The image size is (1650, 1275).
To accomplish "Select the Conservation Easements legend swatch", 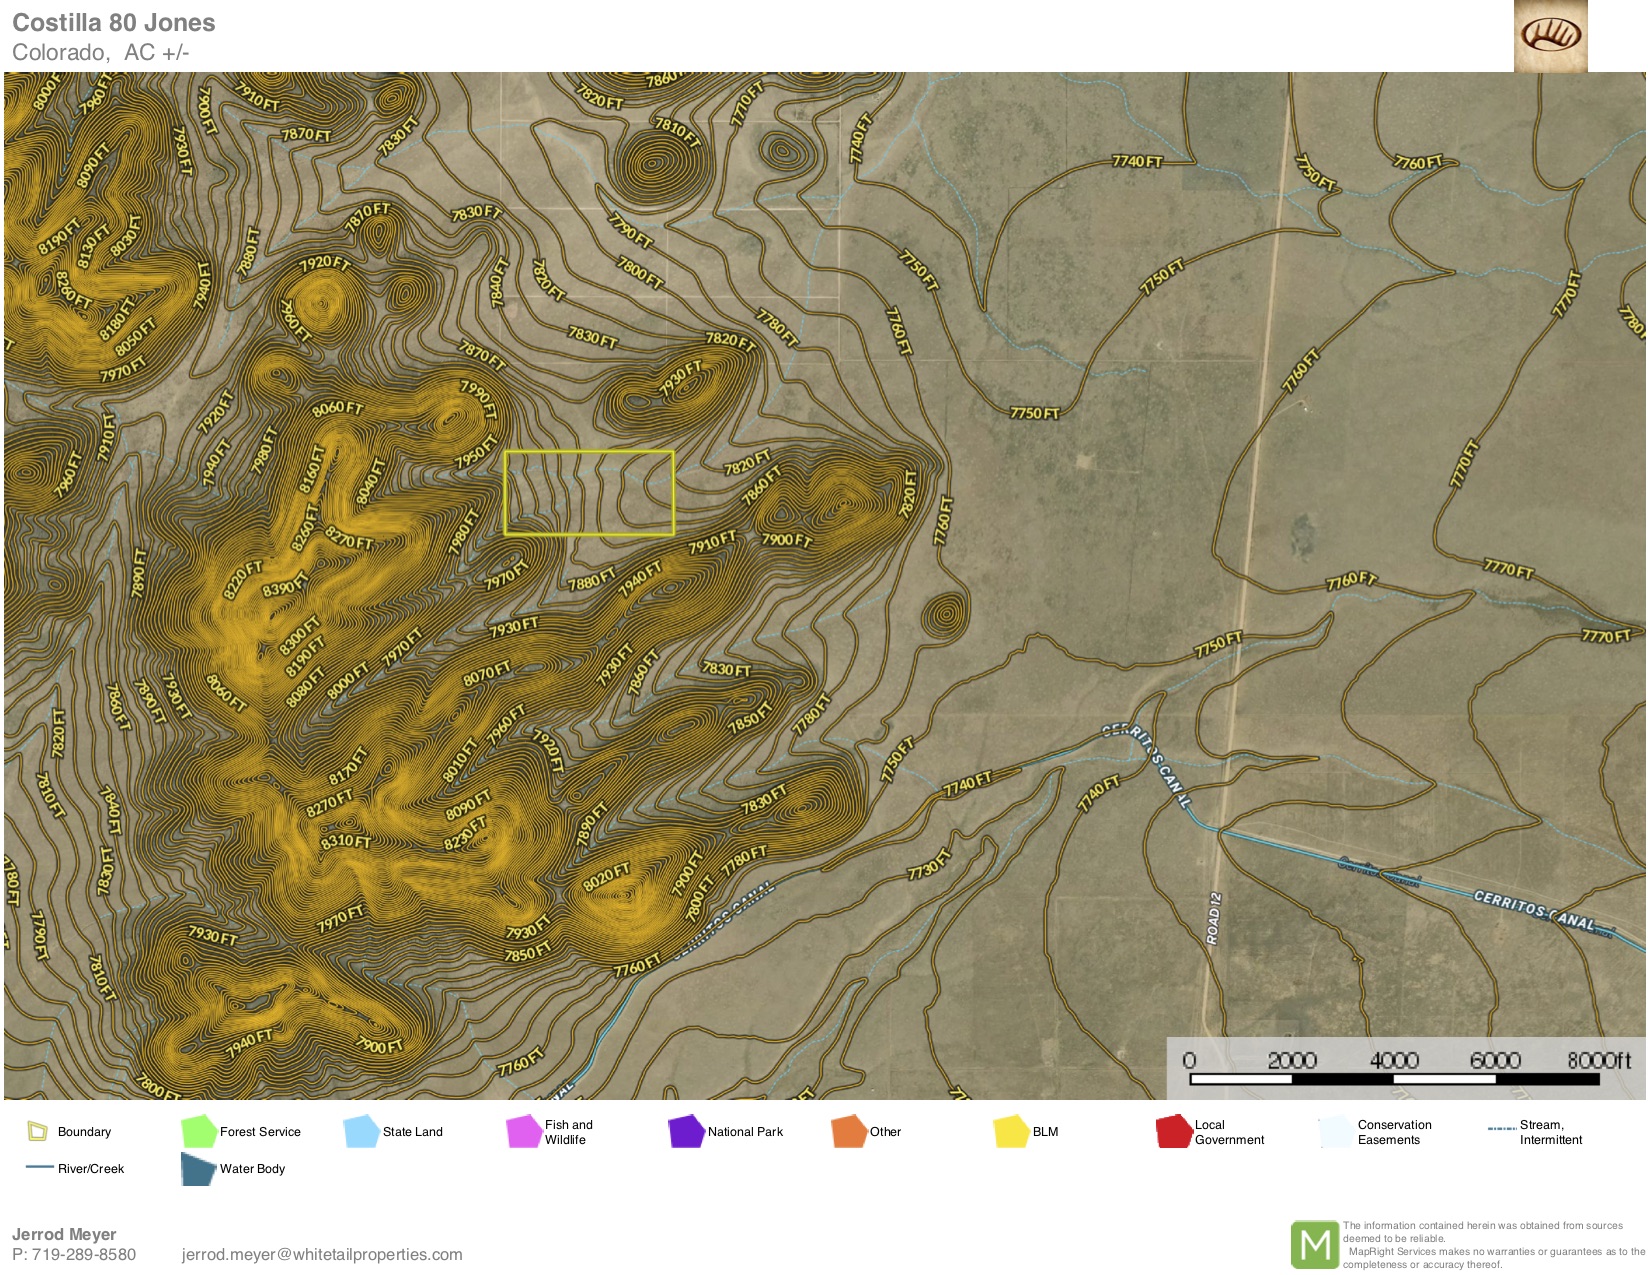I will 1336,1131.
